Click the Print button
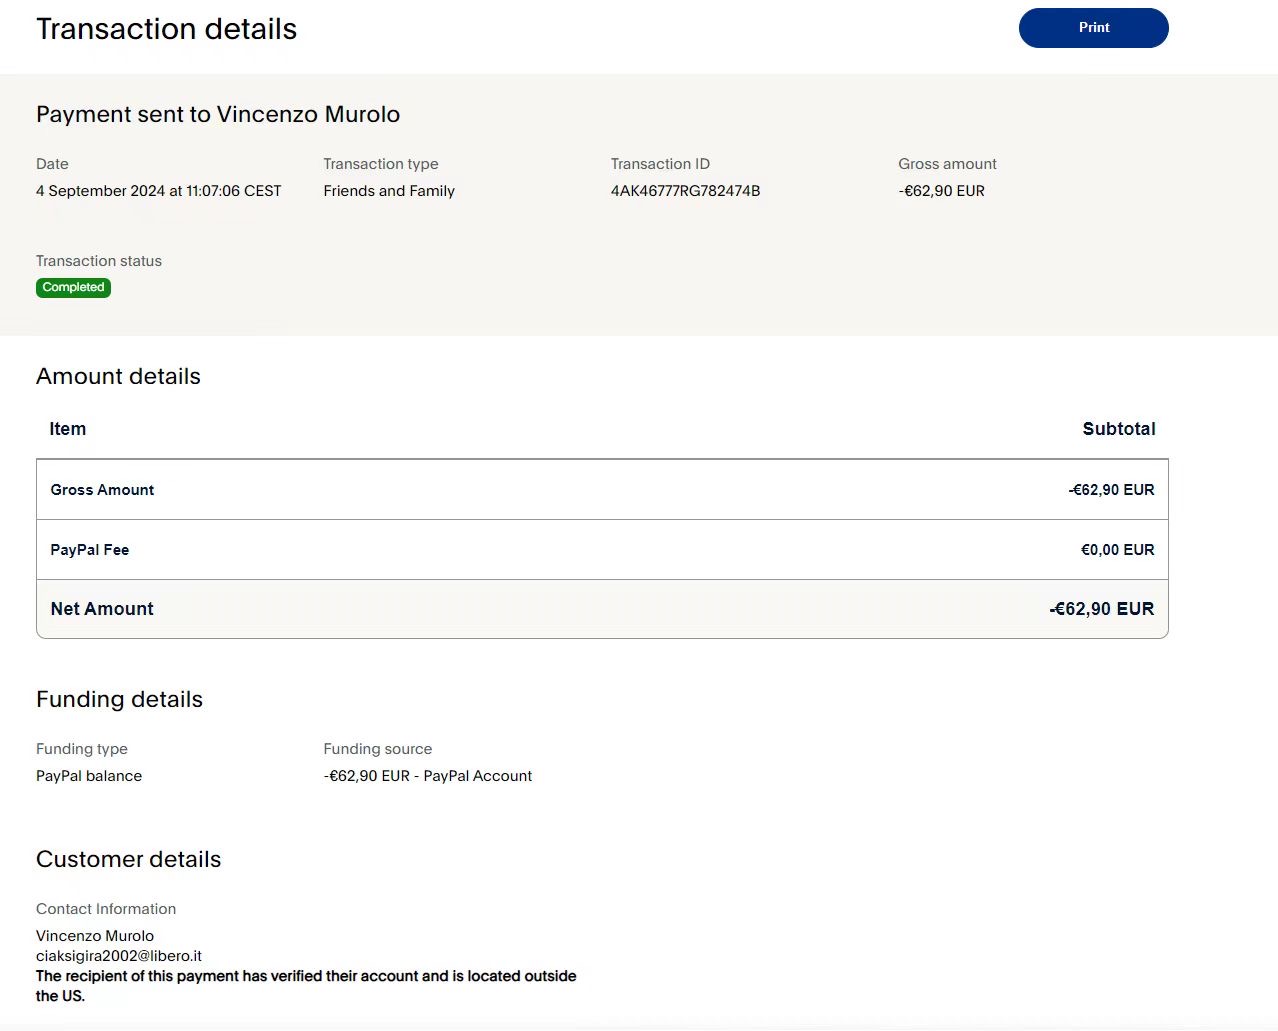The image size is (1278, 1031). pos(1093,28)
